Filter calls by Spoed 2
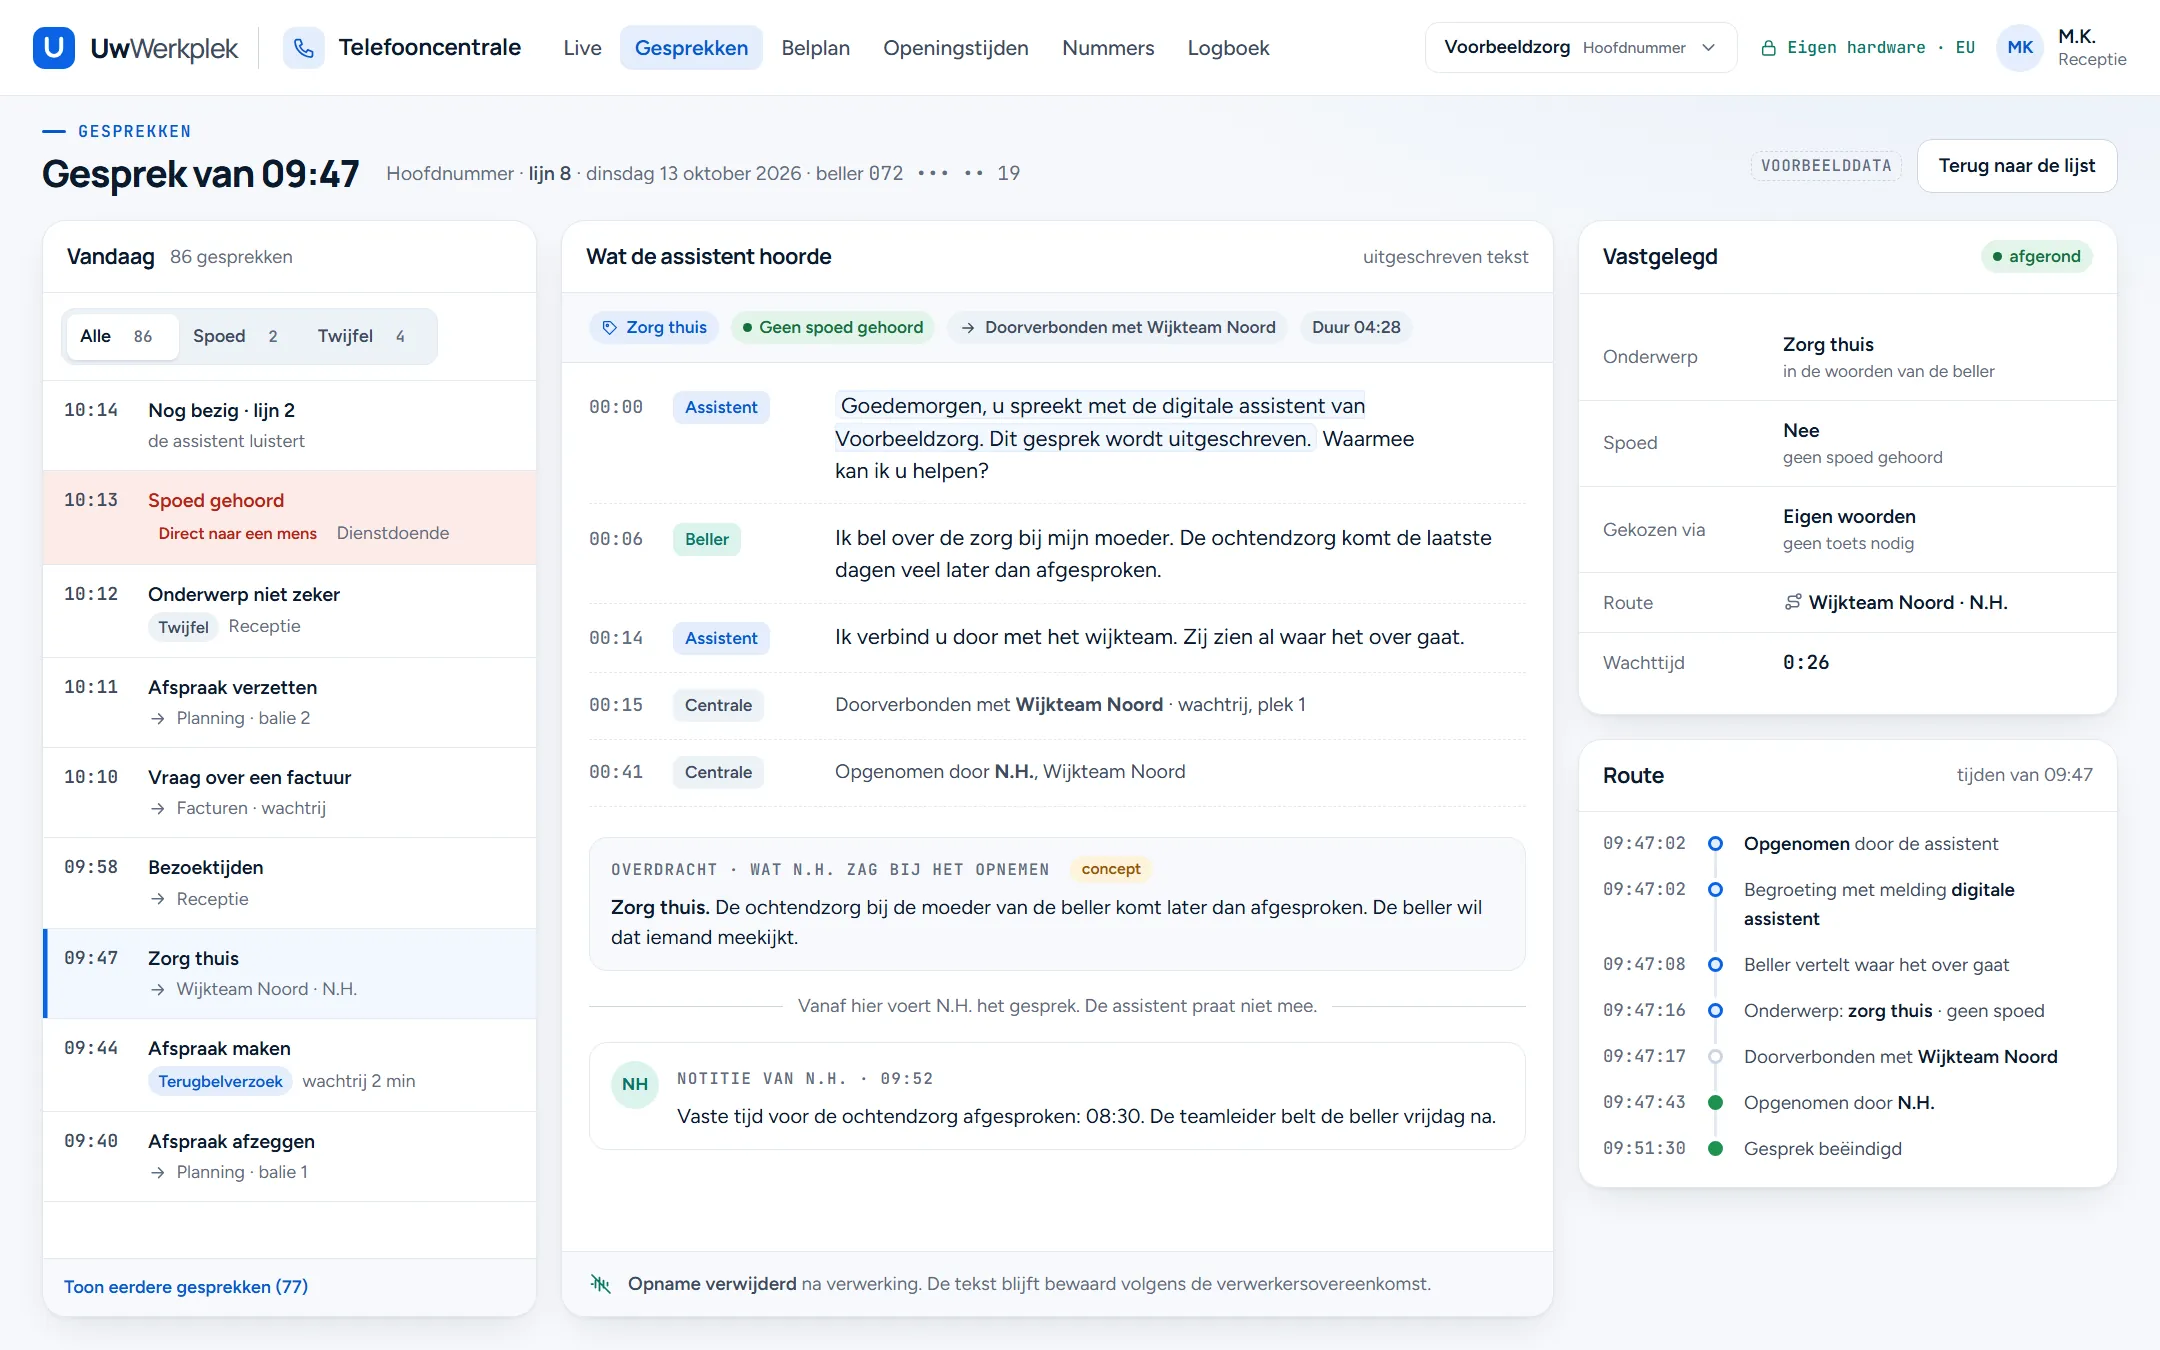Screen dimensions: 2160x1350 237,336
